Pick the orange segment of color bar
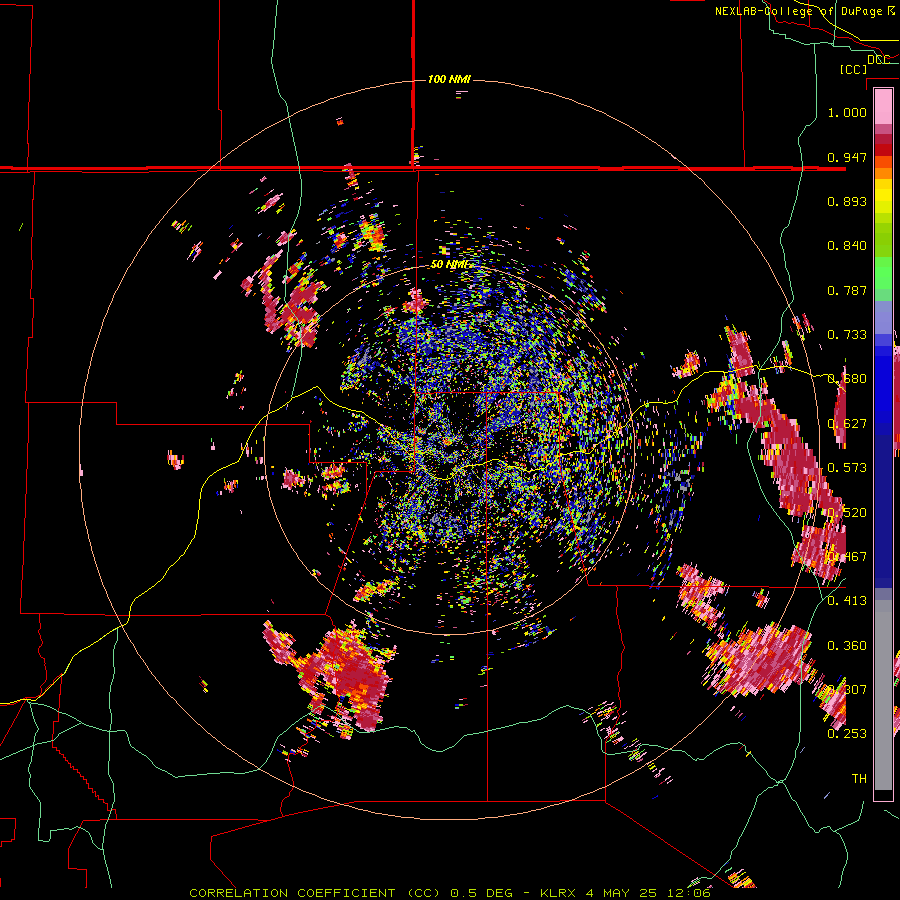Viewport: 900px width, 900px height. (883, 173)
